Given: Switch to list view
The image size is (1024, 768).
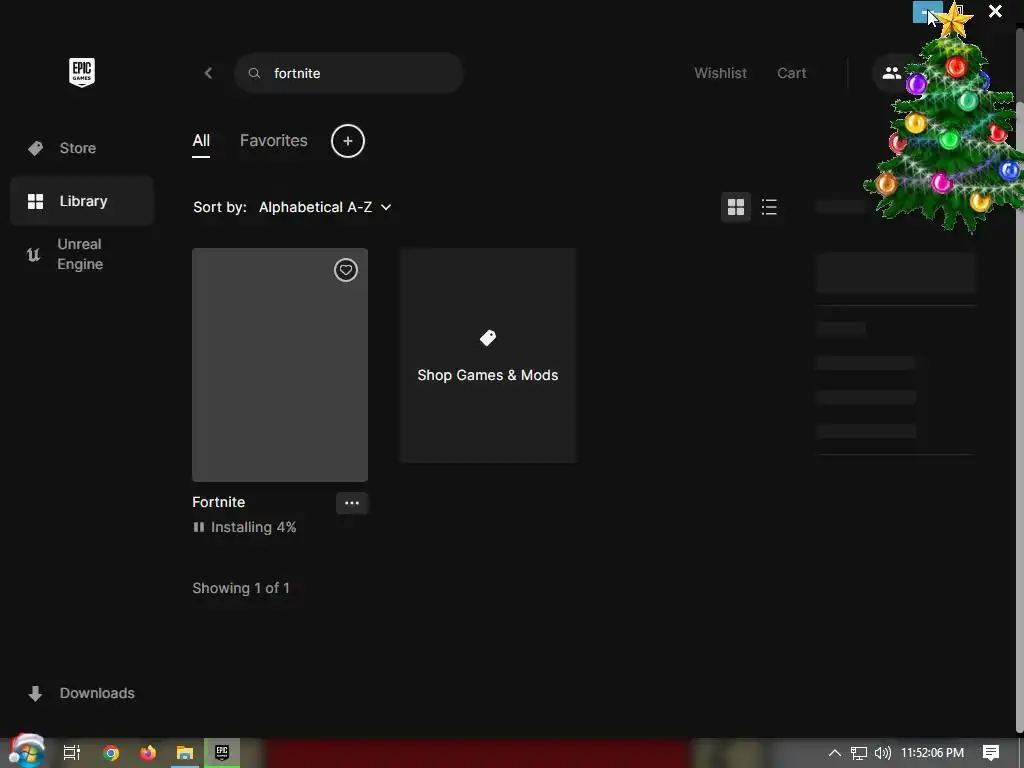Looking at the screenshot, I should pyautogui.click(x=769, y=207).
